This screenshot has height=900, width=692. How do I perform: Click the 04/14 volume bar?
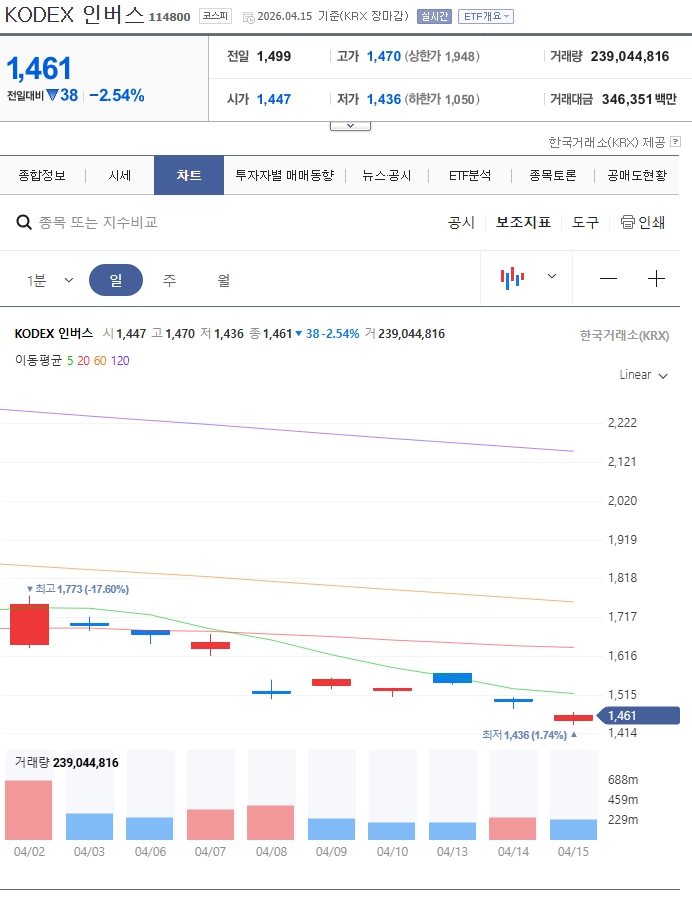[x=512, y=828]
